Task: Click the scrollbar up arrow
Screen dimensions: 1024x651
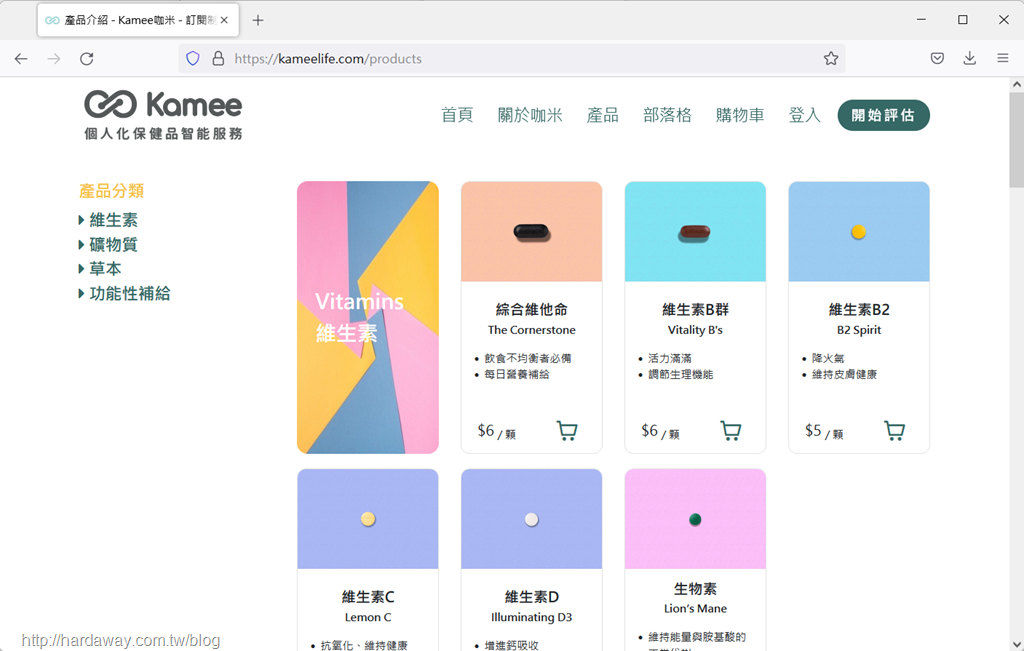Action: pyautogui.click(x=1016, y=84)
